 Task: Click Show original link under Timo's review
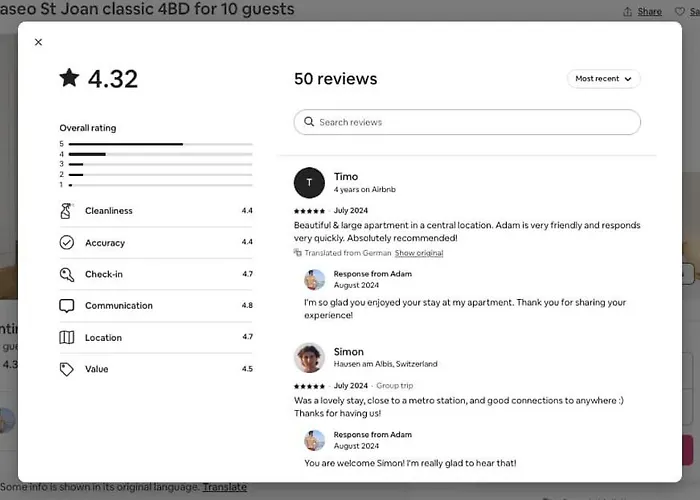pos(419,253)
